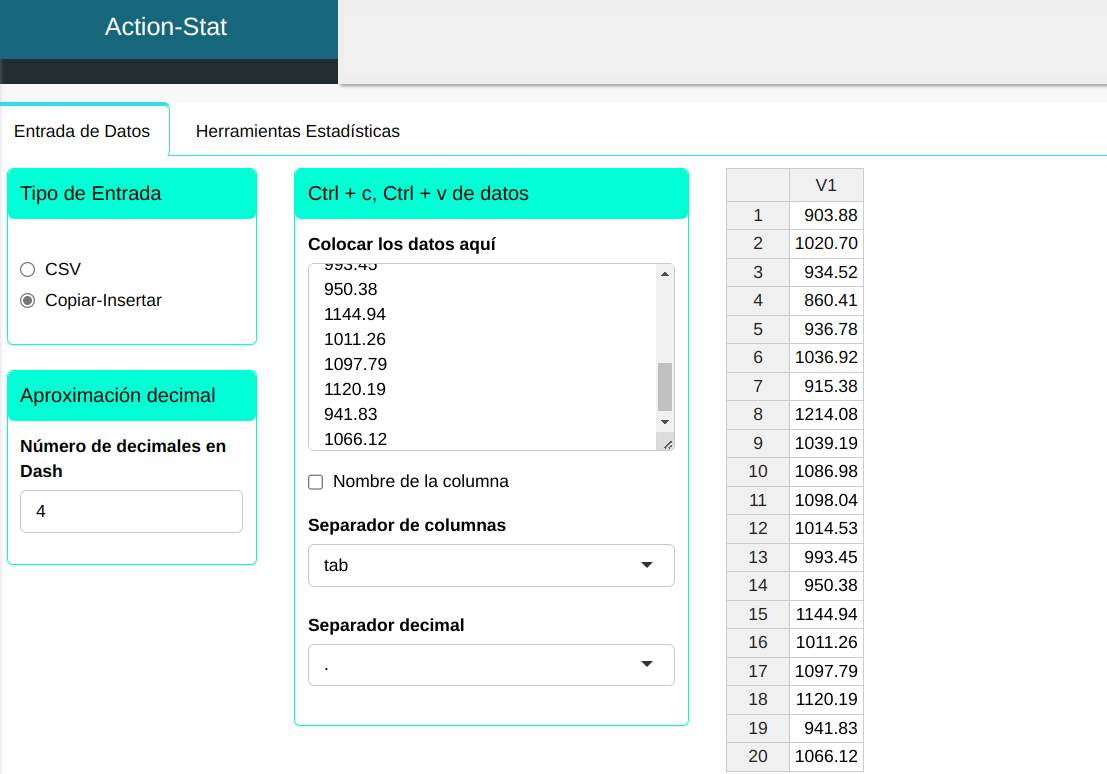The width and height of the screenshot is (1107, 774).
Task: Click the V1 column header
Action: pyautogui.click(x=825, y=185)
